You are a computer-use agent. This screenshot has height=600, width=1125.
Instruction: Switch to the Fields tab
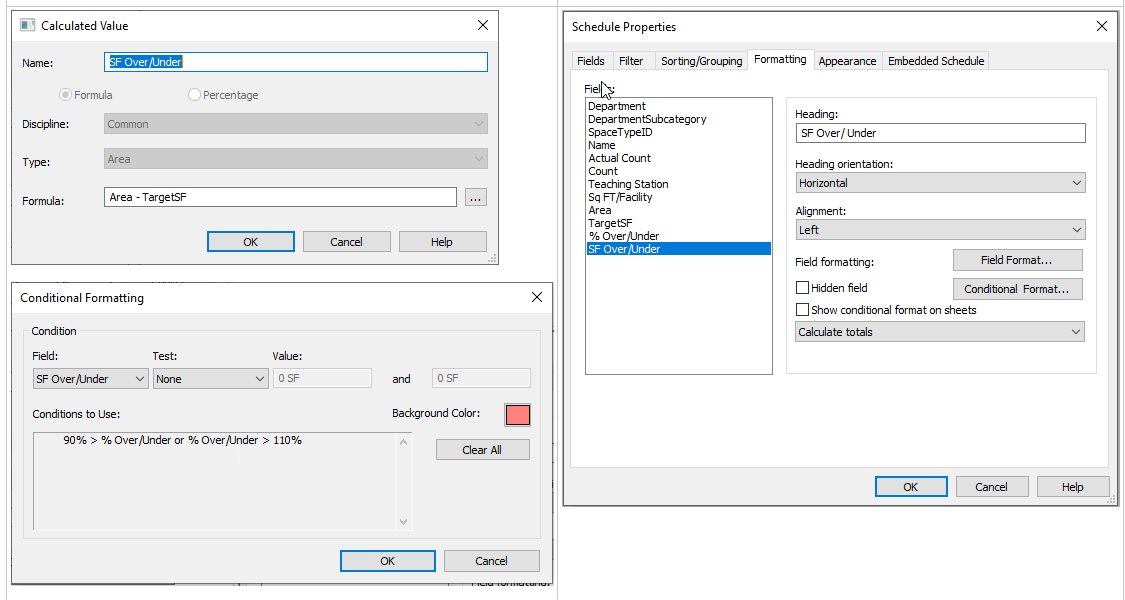(x=590, y=61)
